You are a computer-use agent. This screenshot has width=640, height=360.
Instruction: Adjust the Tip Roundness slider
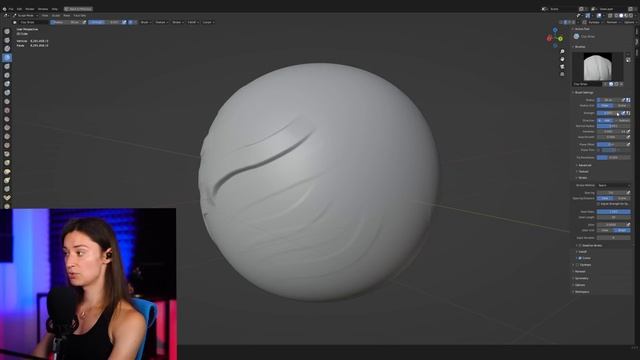613,158
